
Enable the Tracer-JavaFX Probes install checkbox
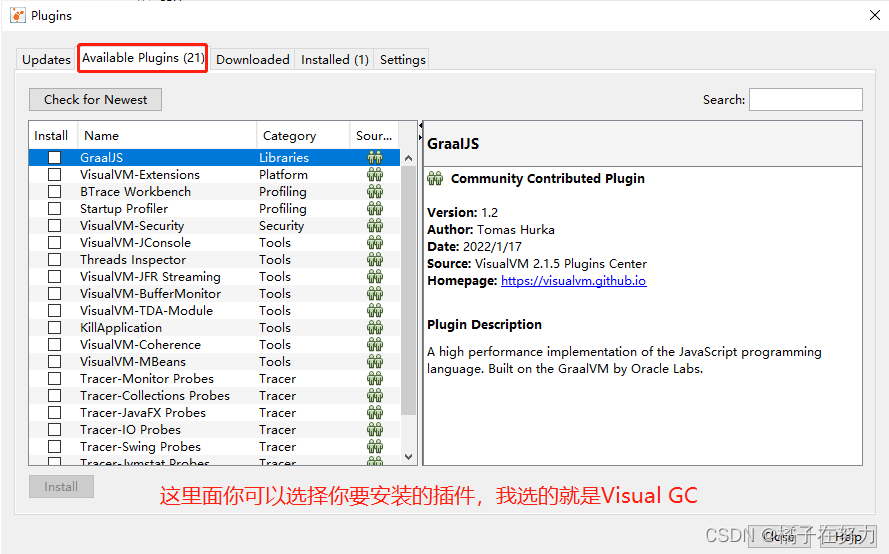tap(54, 413)
